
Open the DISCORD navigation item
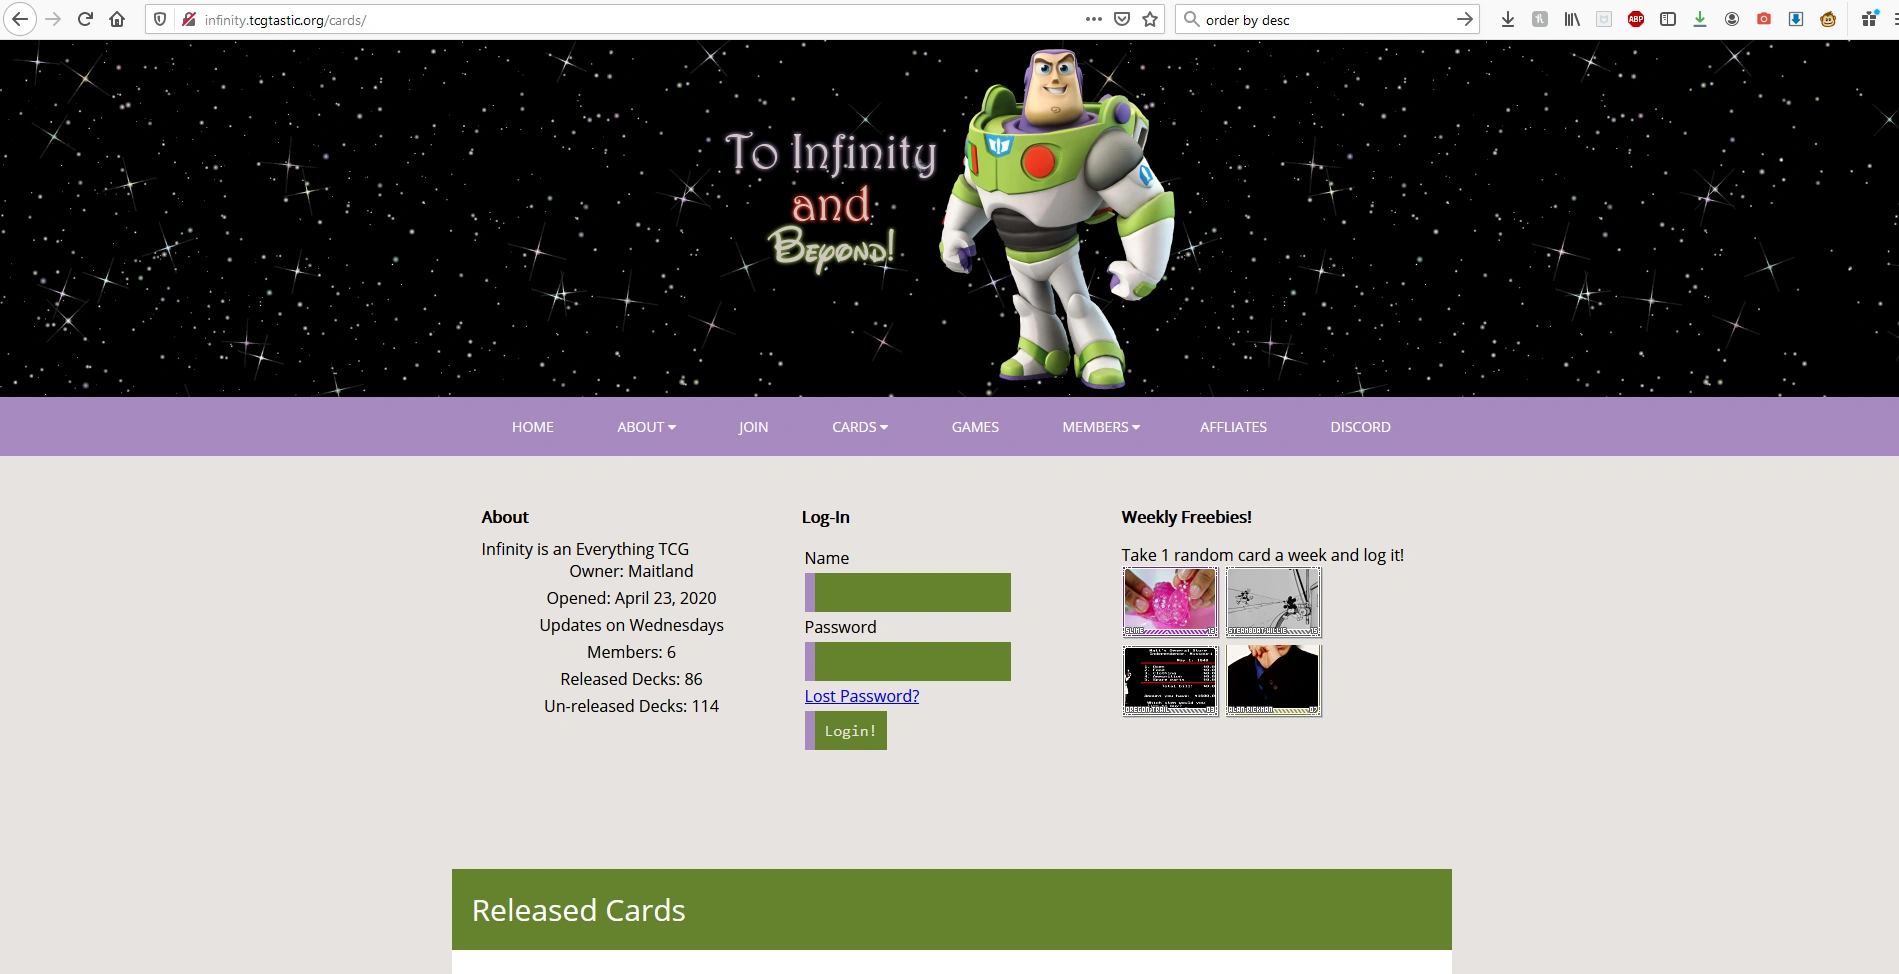click(x=1360, y=427)
